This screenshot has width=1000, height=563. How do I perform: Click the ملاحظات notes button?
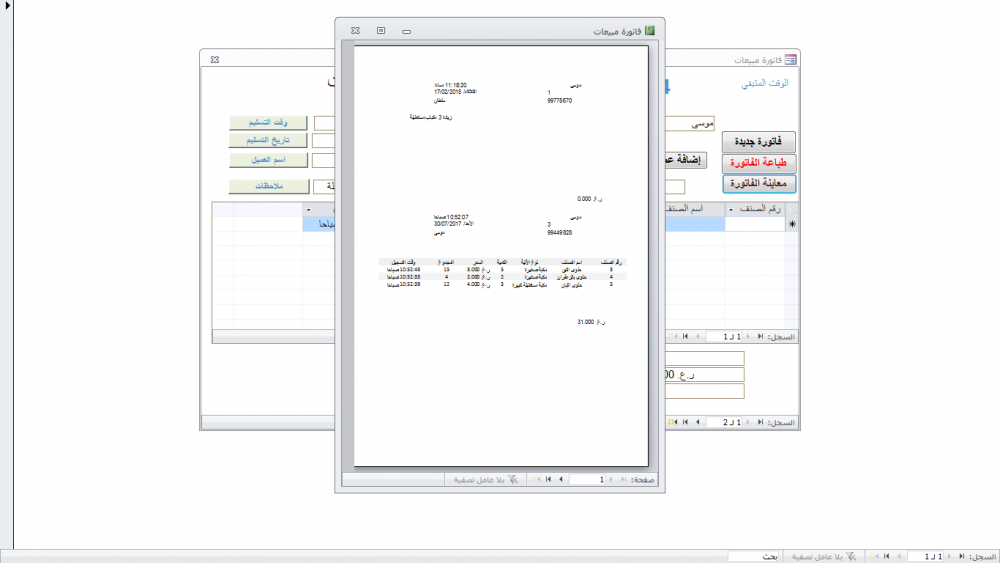coord(269,186)
